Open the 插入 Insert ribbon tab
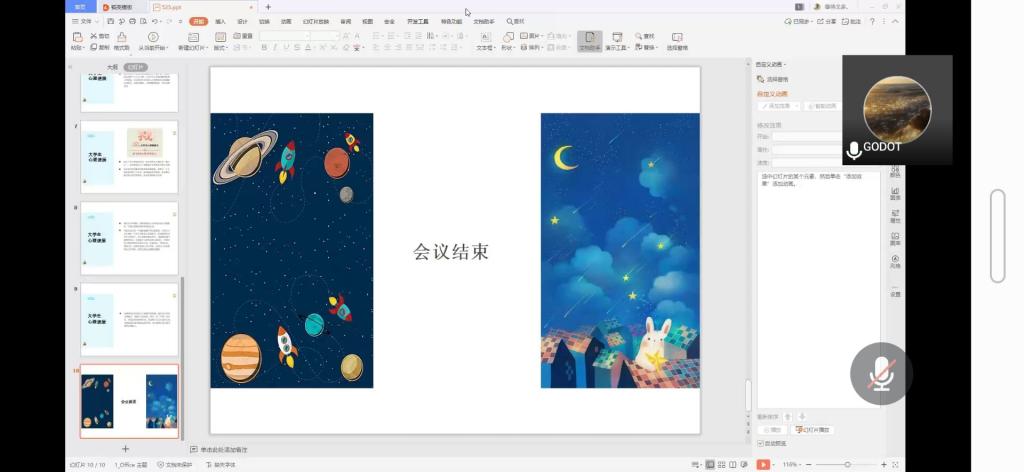The height and width of the screenshot is (472, 1024). click(220, 20)
